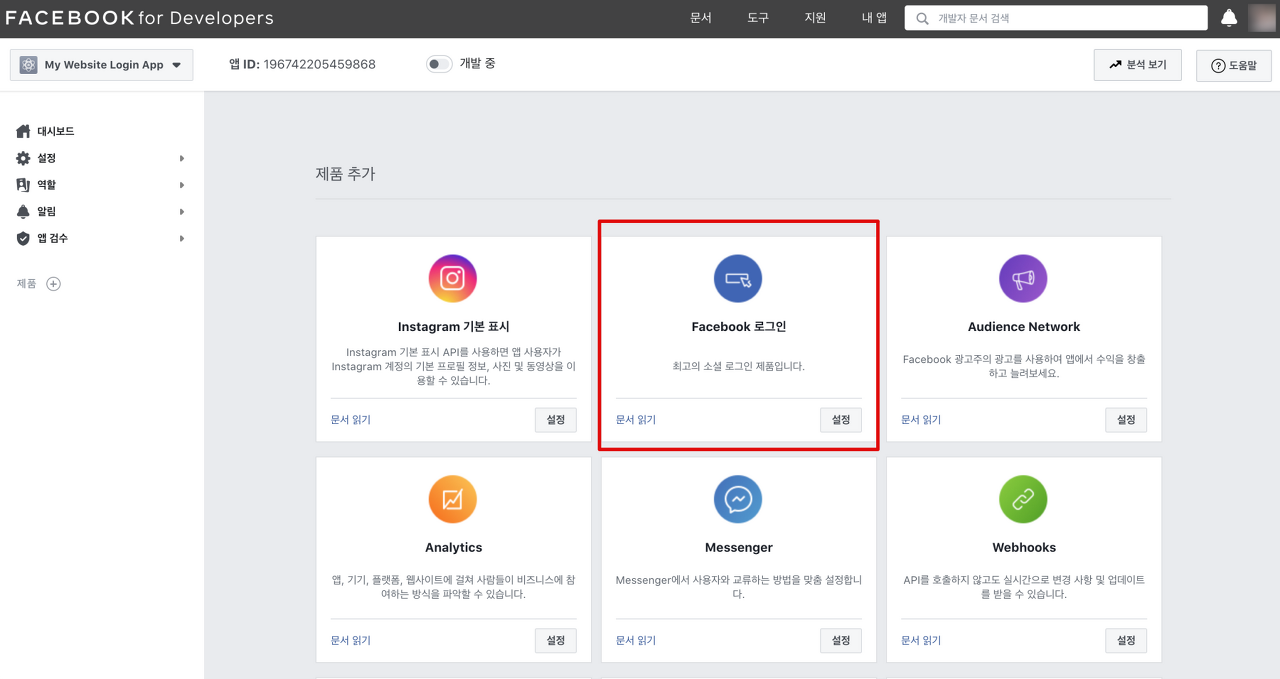
Task: Click the Instagram product logo icon
Action: pos(453,278)
